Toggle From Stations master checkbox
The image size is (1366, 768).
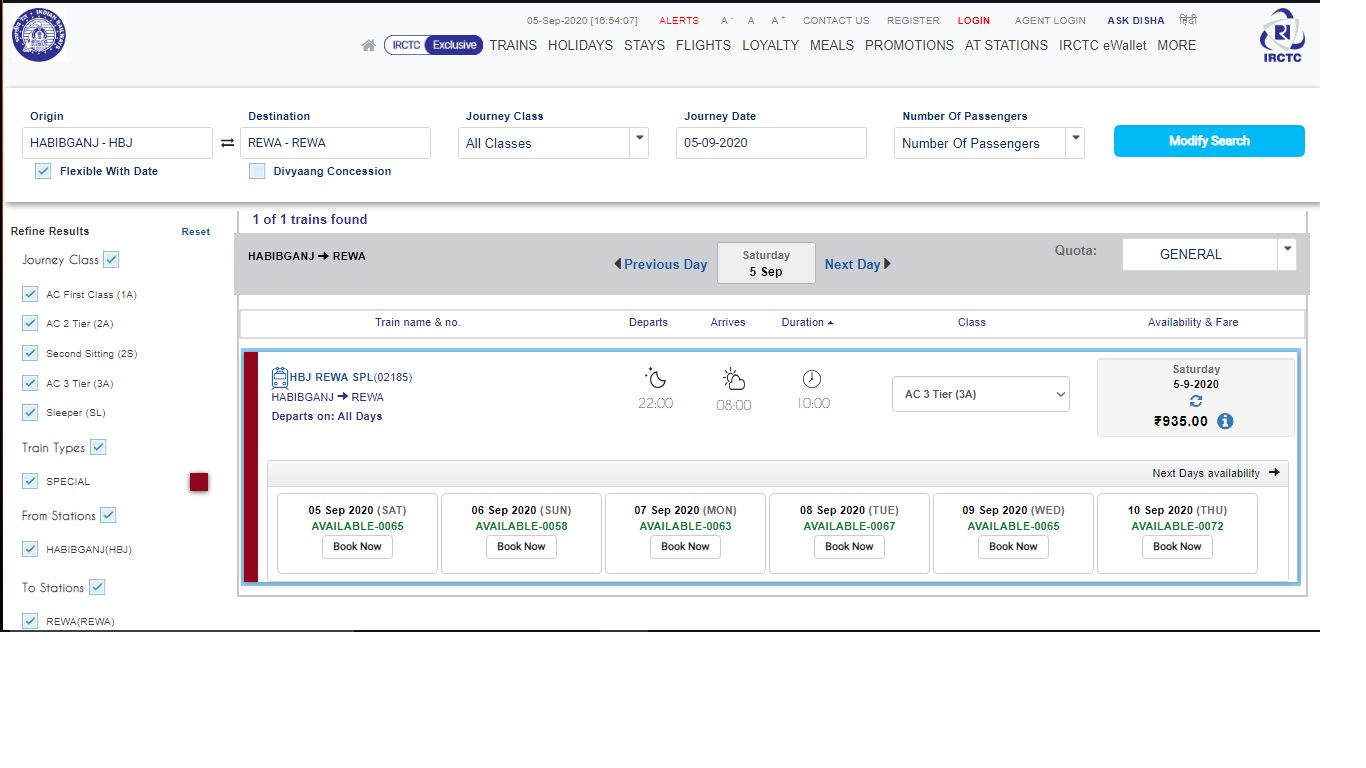pyautogui.click(x=108, y=516)
